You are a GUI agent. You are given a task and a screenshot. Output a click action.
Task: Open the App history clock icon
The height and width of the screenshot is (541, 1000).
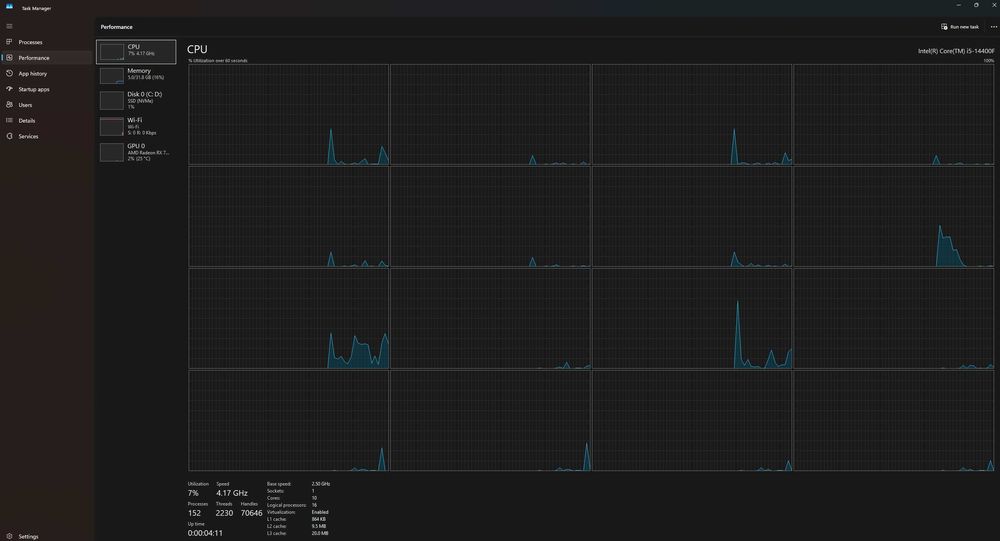(9, 73)
